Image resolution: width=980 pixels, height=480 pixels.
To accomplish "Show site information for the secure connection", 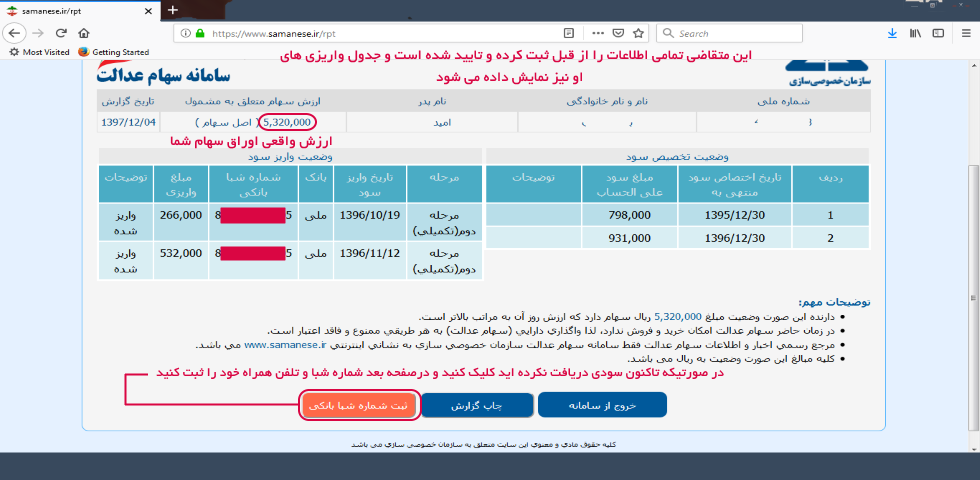I will (x=186, y=32).
